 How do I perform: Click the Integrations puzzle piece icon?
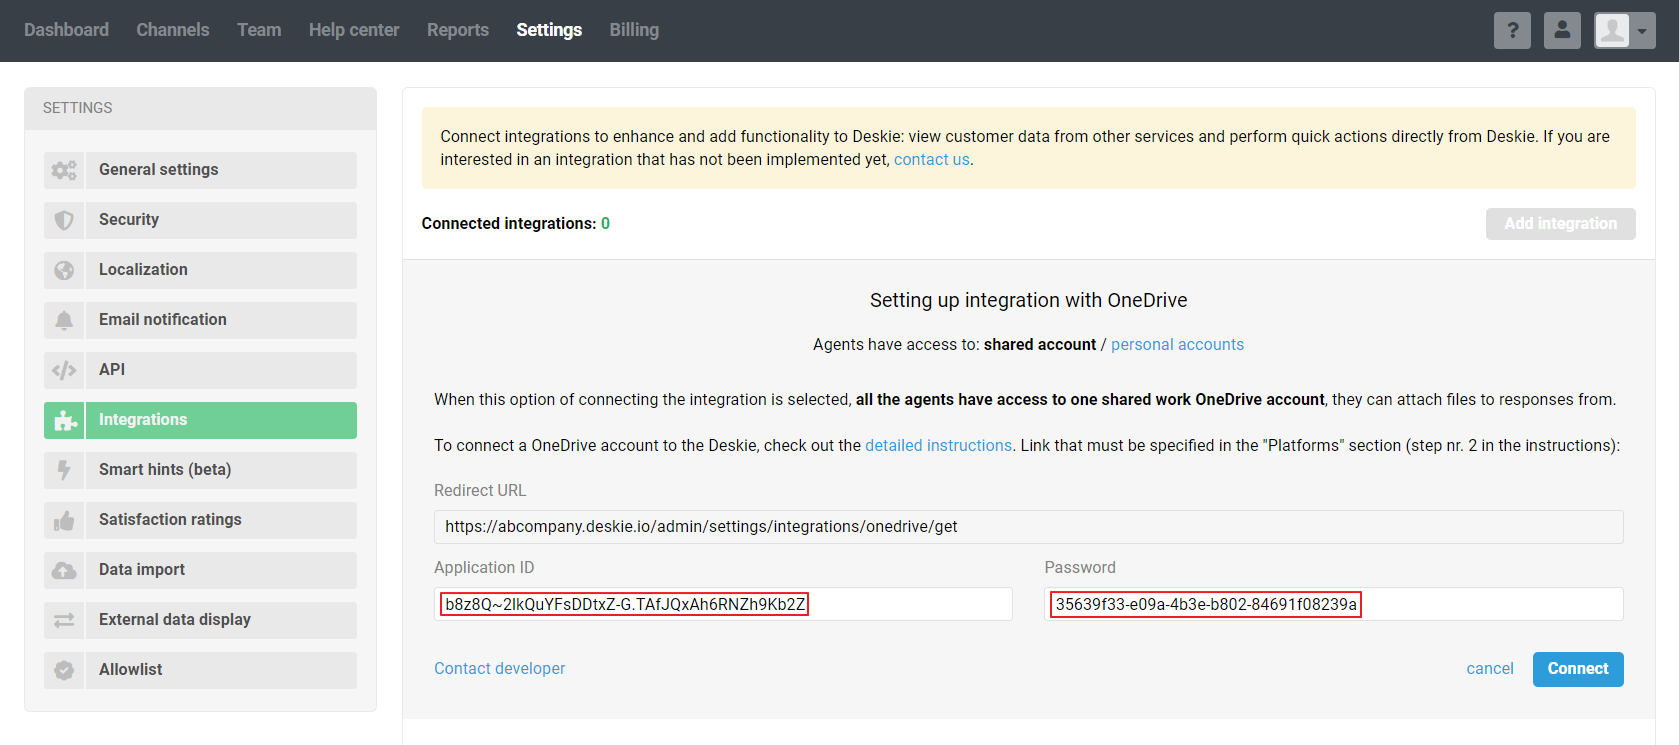pos(64,420)
